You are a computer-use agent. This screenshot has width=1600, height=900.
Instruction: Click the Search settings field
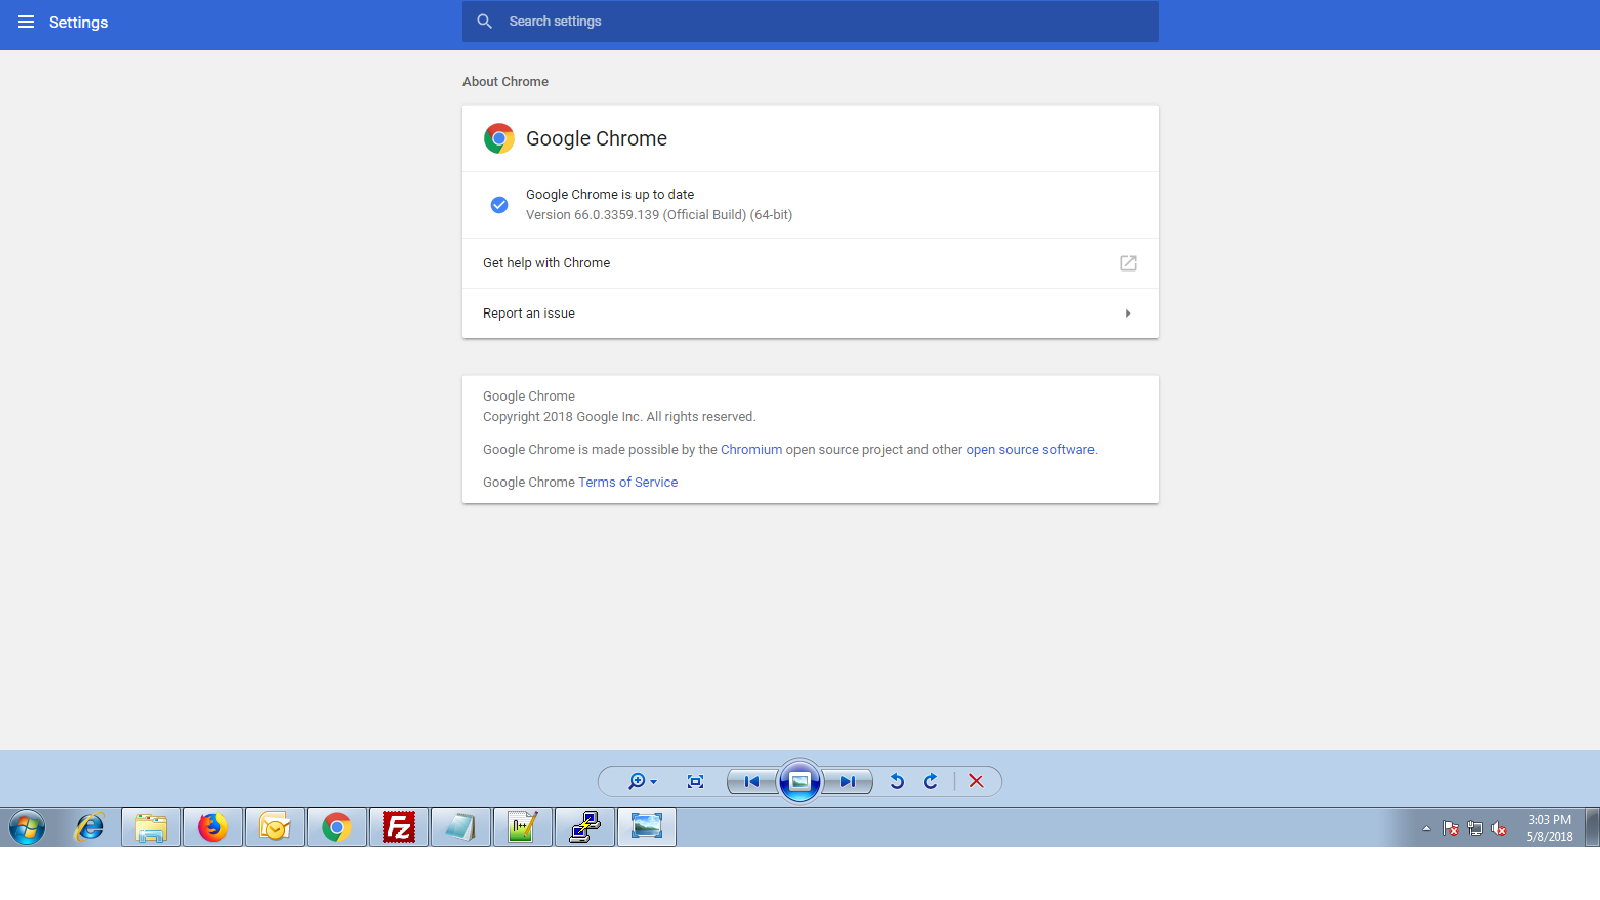point(810,21)
